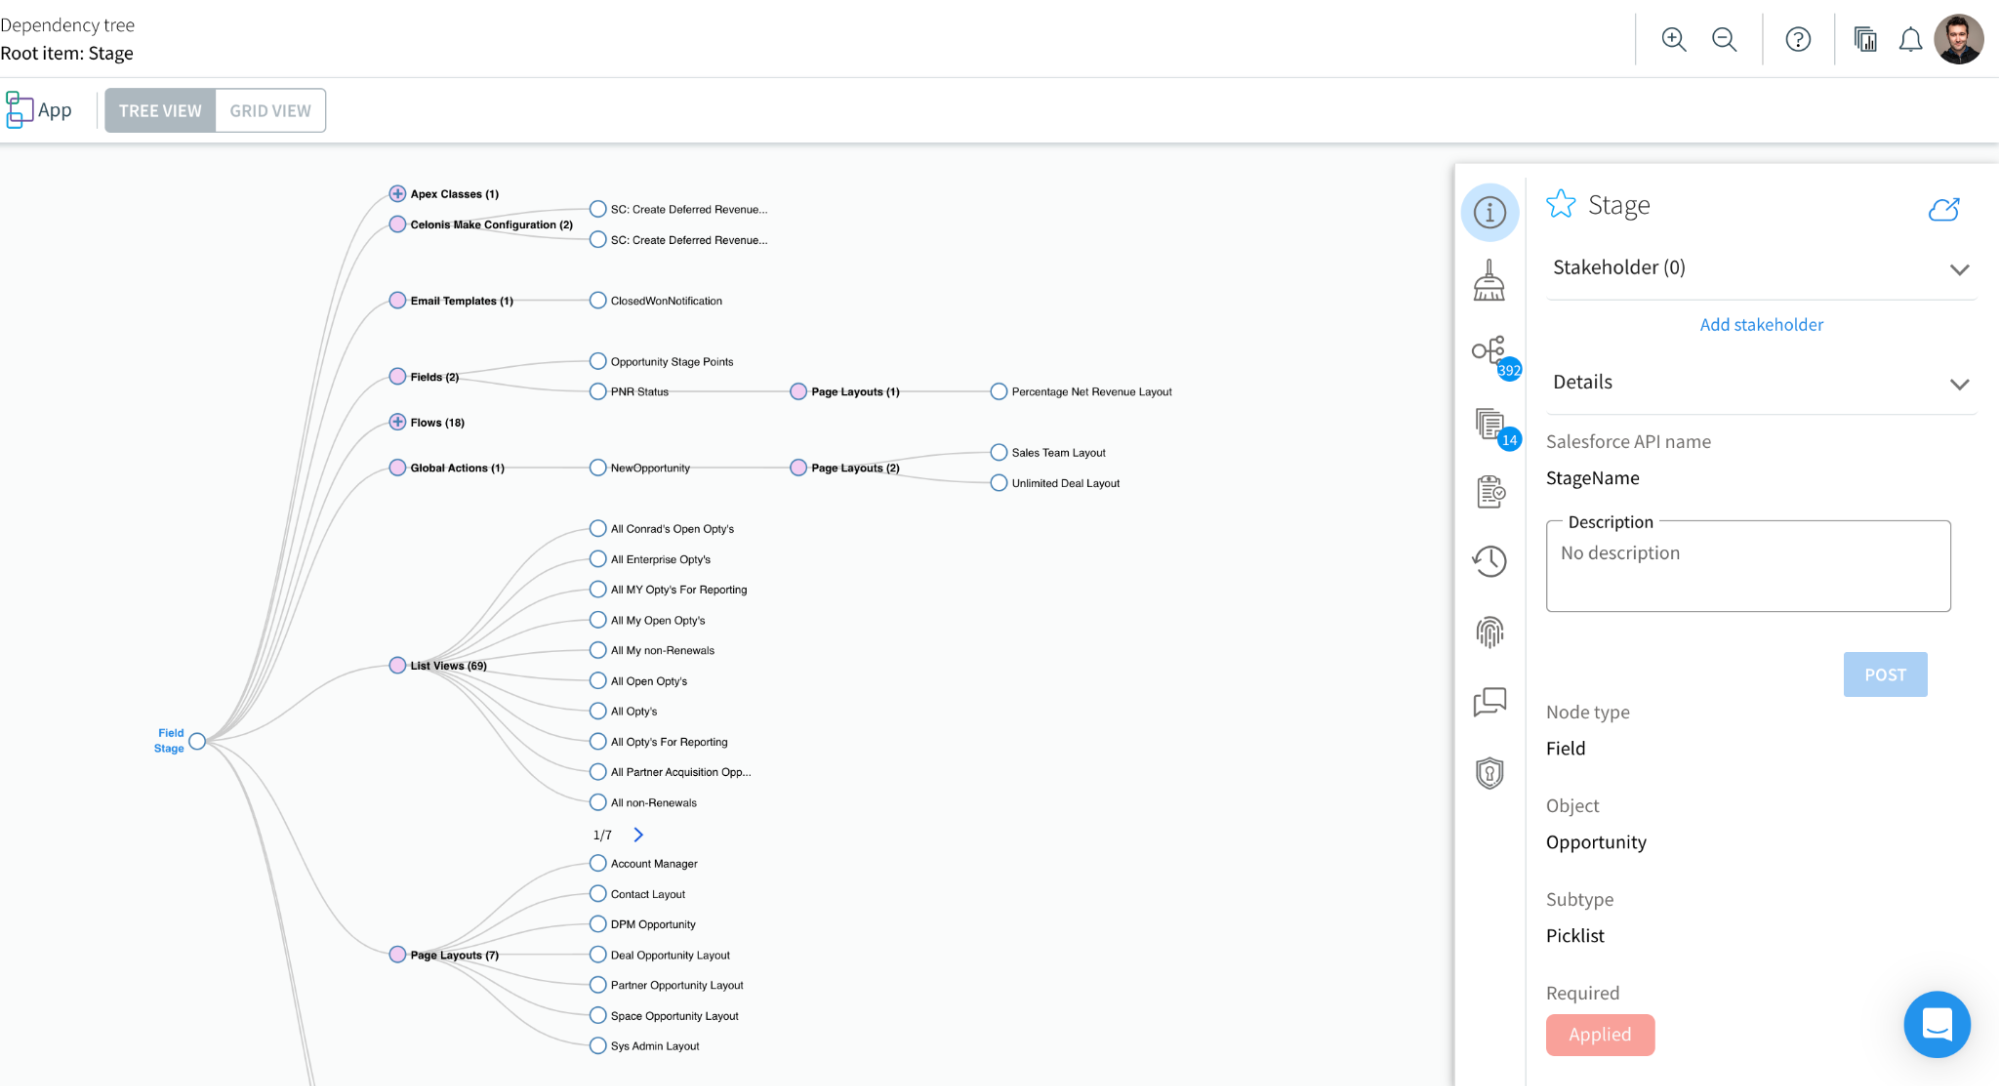This screenshot has width=1999, height=1087.
Task: Open help via question mark icon
Action: (x=1797, y=39)
